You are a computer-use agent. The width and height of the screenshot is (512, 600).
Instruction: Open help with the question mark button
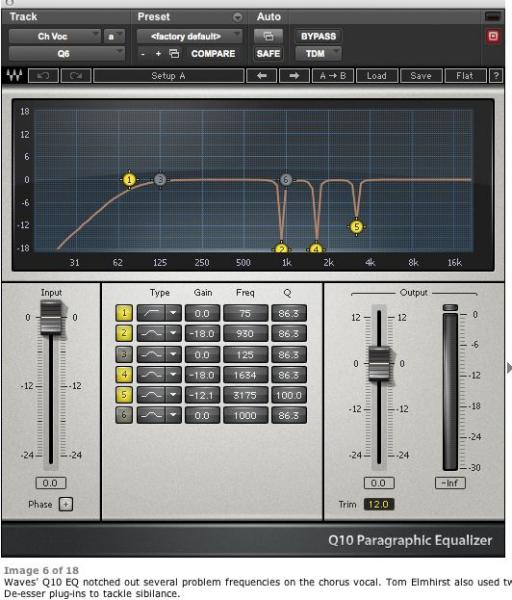(x=496, y=76)
